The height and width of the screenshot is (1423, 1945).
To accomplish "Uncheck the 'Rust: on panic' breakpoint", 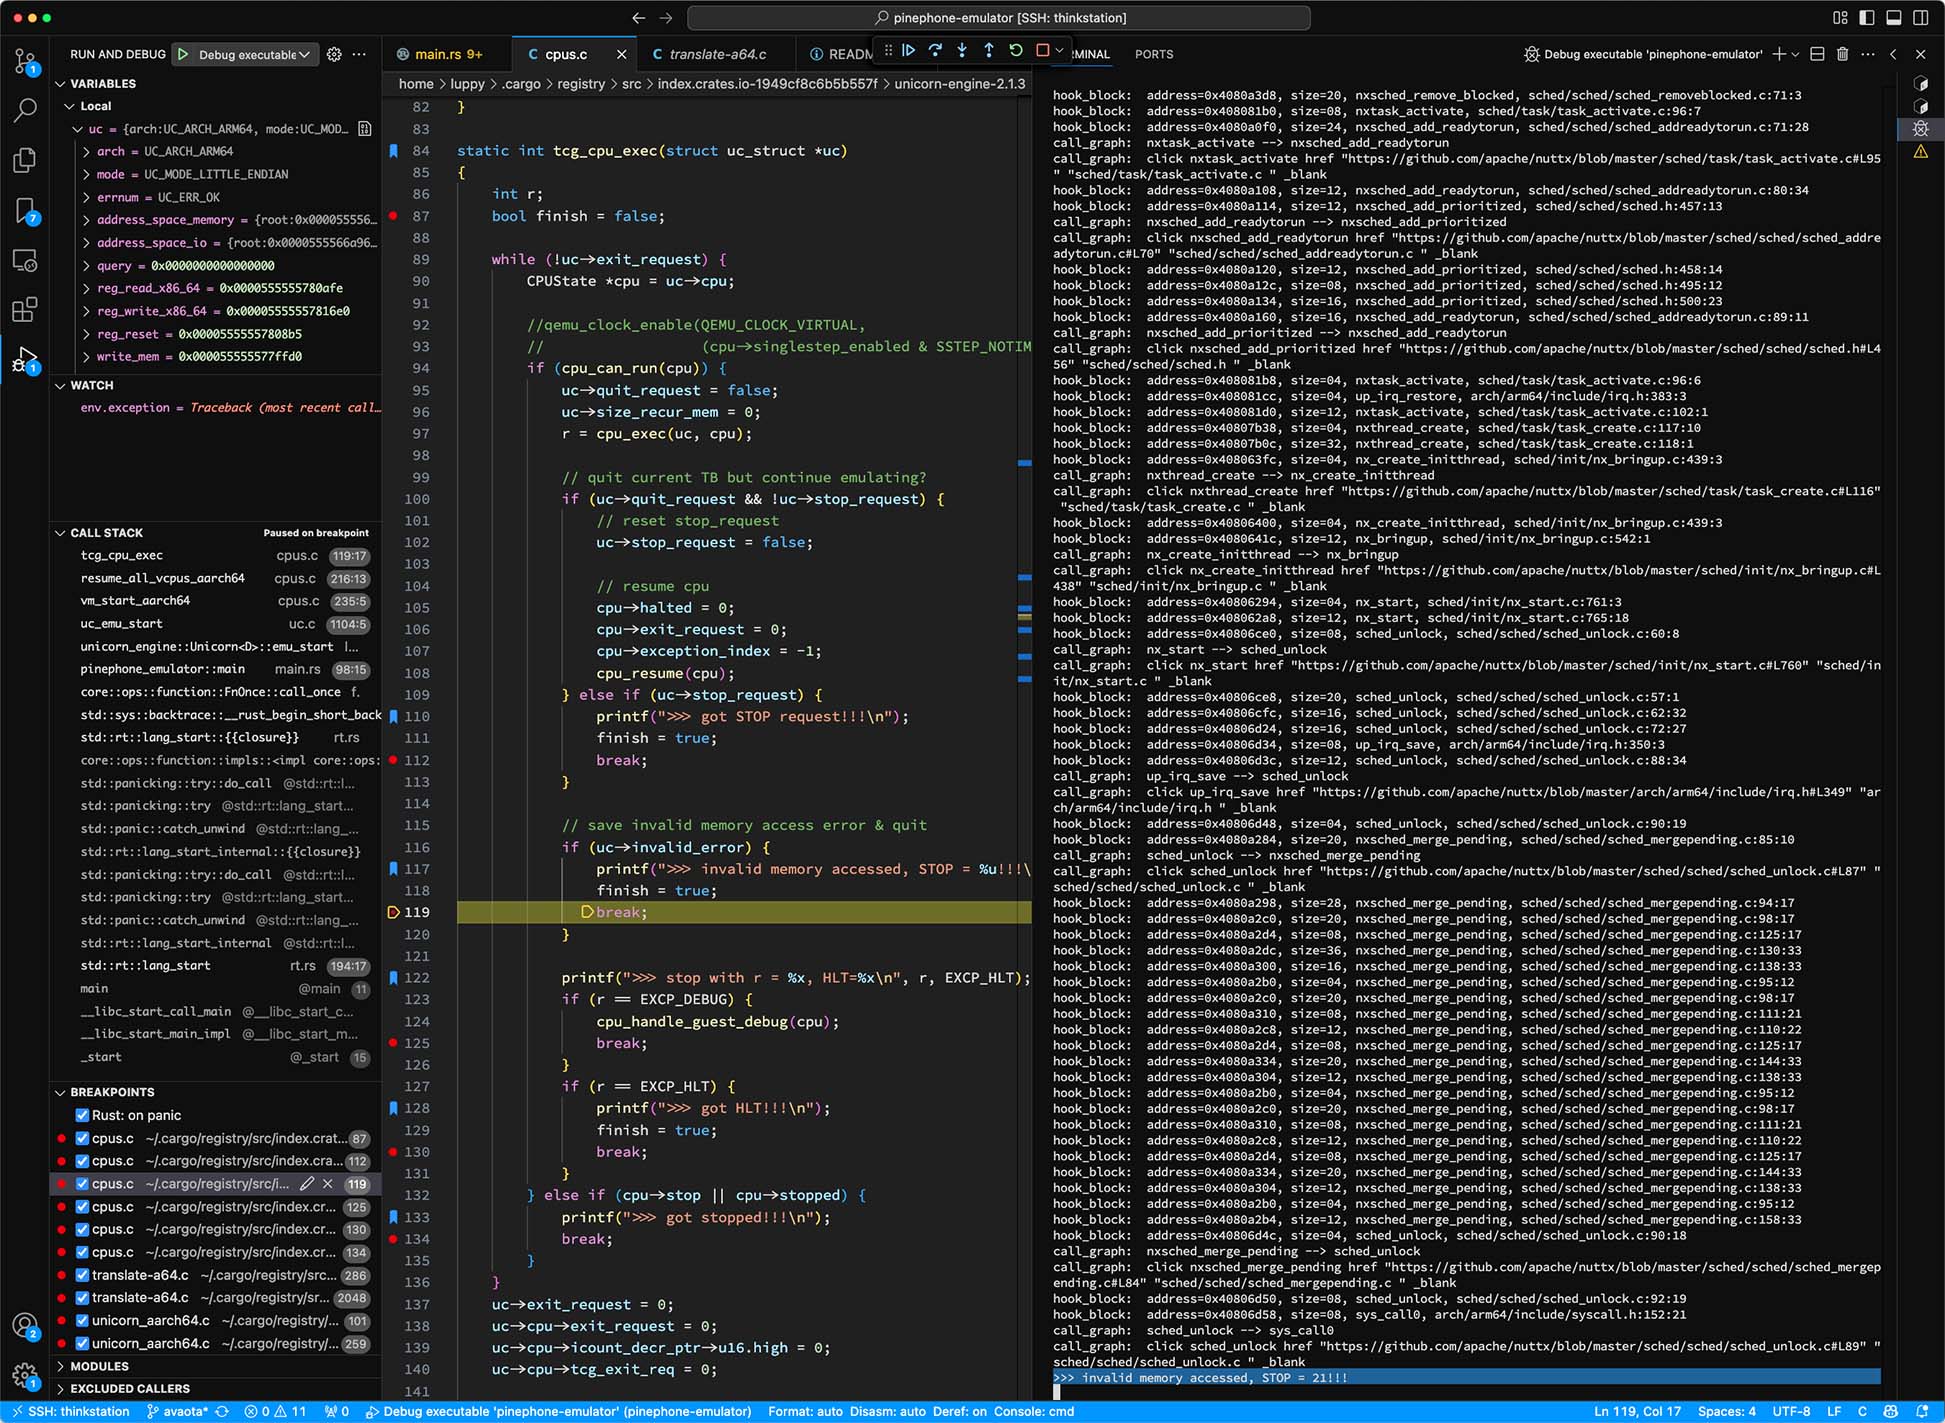I will tap(83, 1115).
